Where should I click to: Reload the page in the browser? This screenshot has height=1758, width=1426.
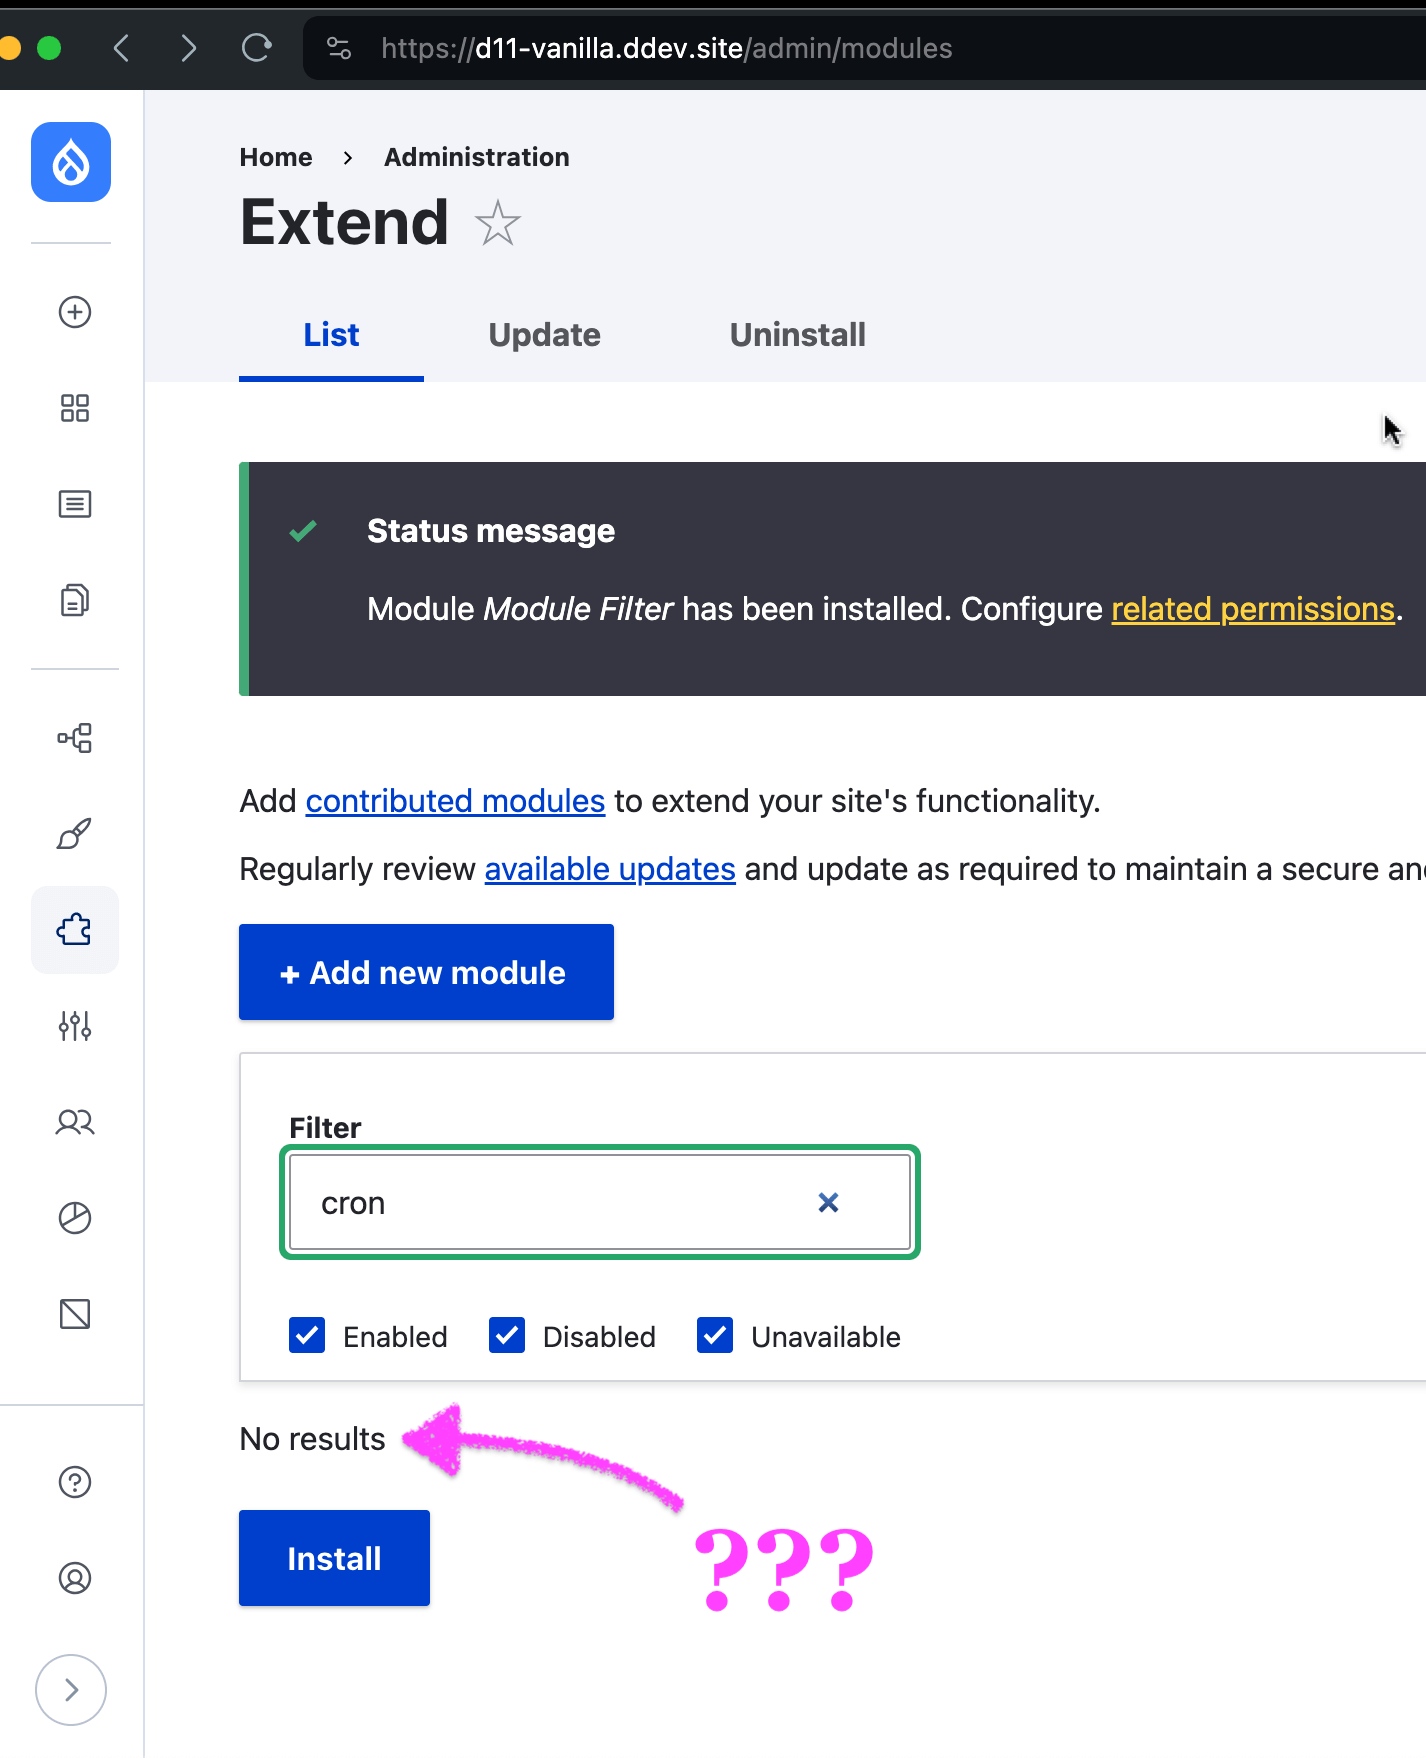(x=257, y=48)
